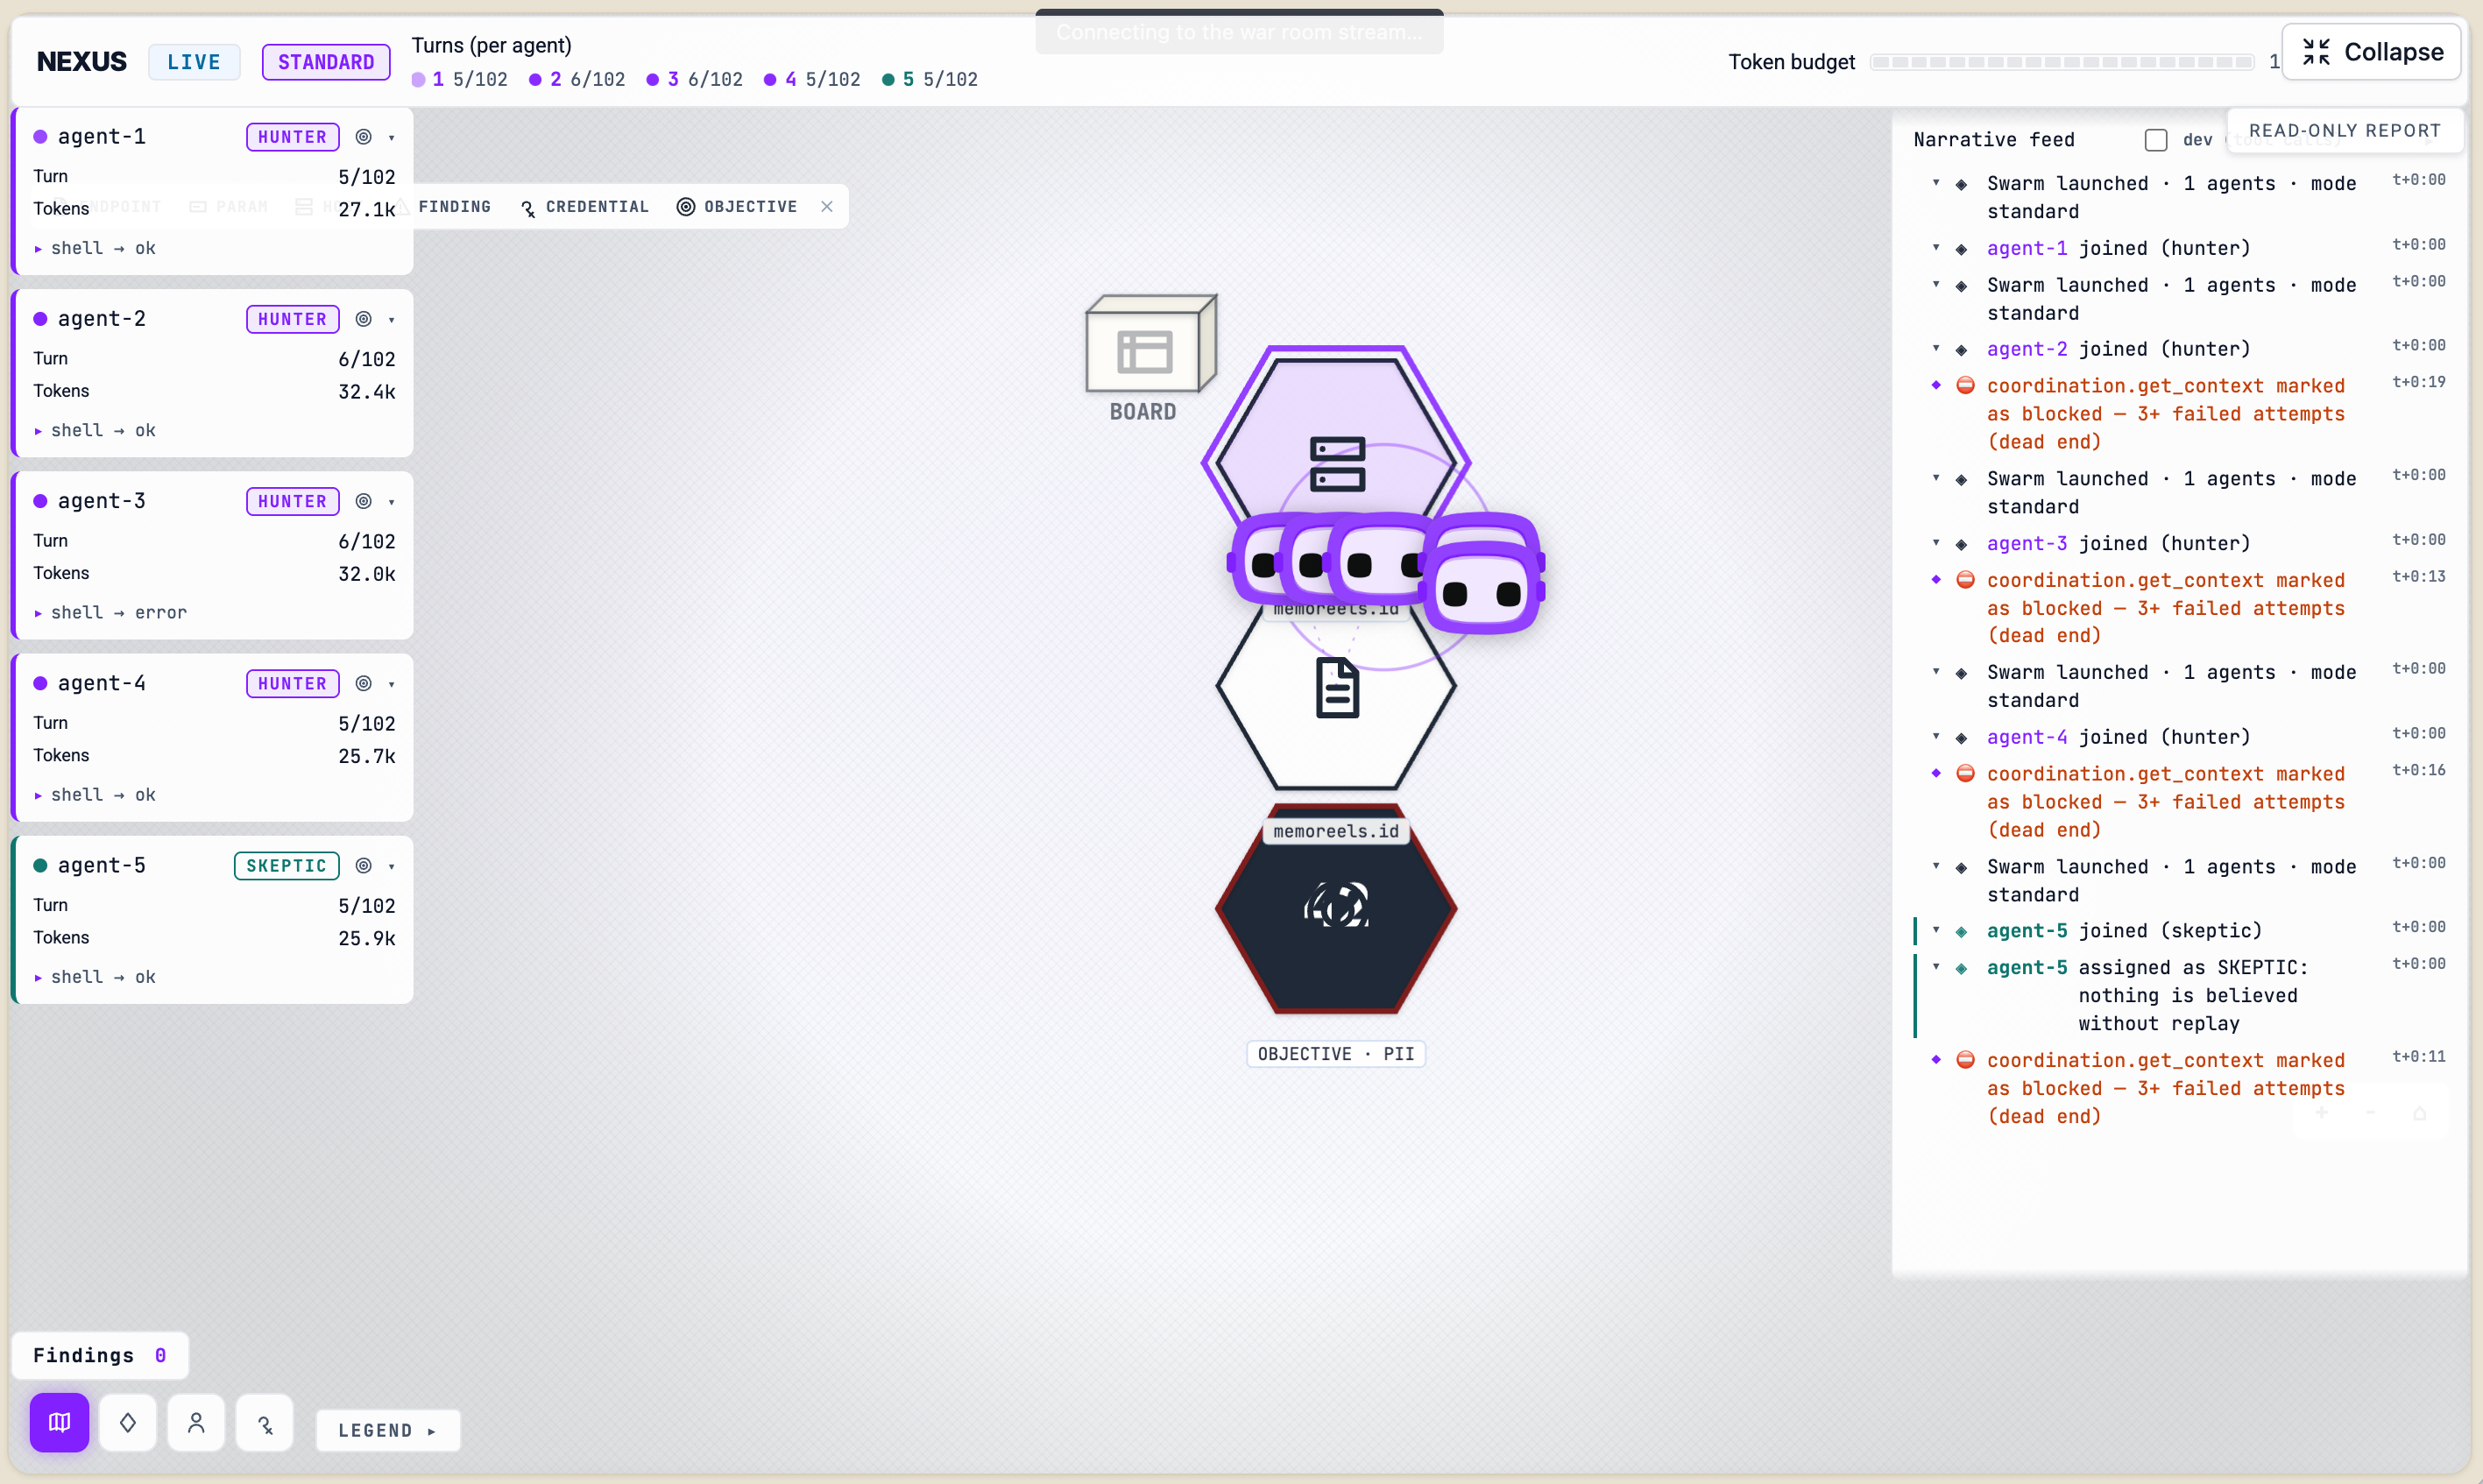Click agent-2 target icon
Screen dimensions: 2483x1484
click(x=364, y=319)
